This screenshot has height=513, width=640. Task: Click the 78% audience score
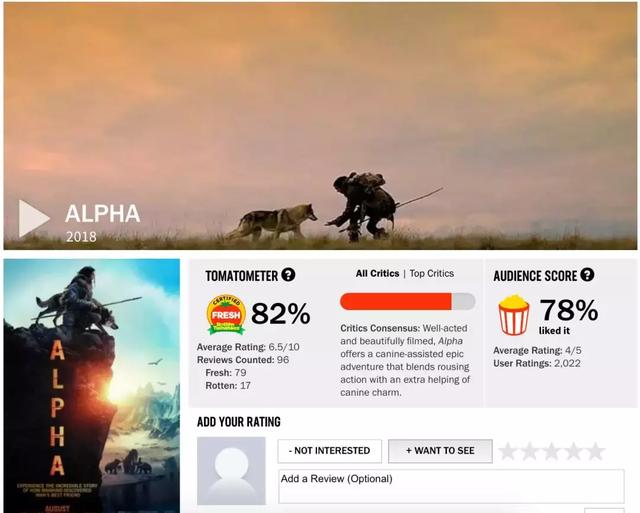569,310
